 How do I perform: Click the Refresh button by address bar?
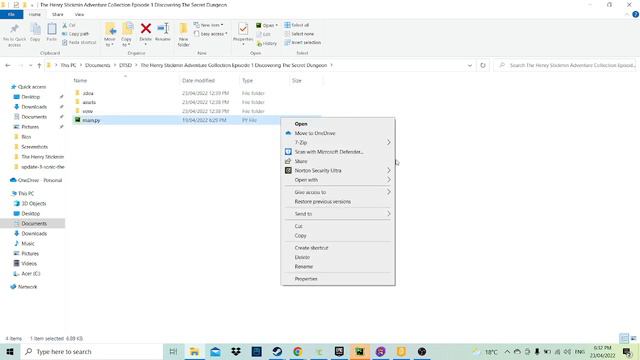point(483,65)
